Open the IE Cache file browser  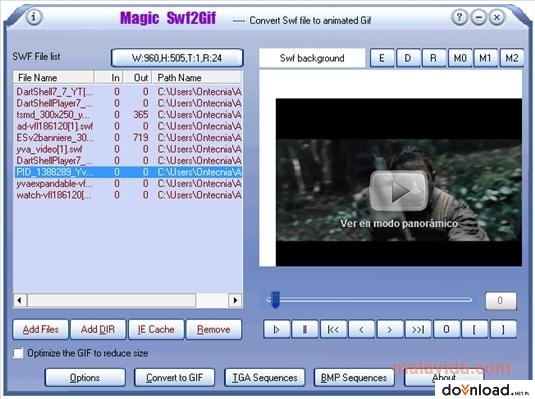(x=156, y=329)
